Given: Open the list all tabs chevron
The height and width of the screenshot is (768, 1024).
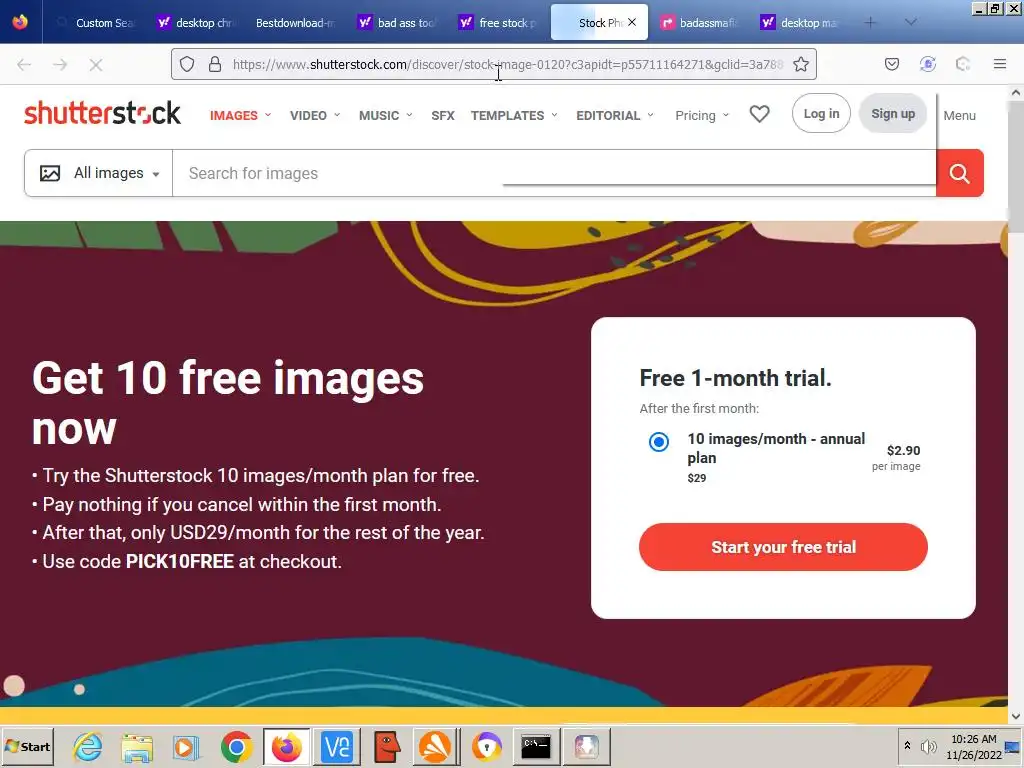Looking at the screenshot, I should click(x=910, y=22).
